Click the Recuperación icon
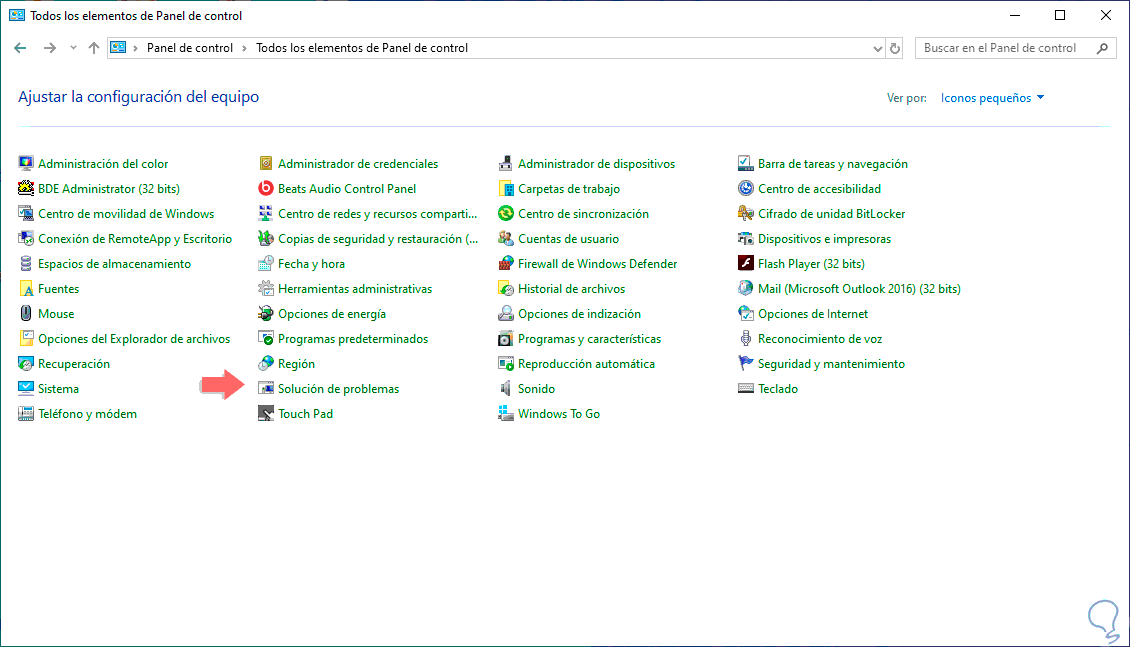The width and height of the screenshot is (1130, 647). [x=26, y=364]
